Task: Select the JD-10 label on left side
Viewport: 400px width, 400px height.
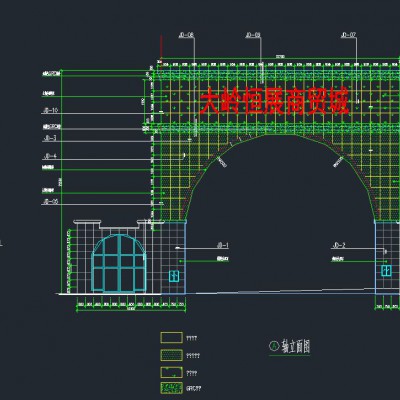Action: click(x=51, y=110)
